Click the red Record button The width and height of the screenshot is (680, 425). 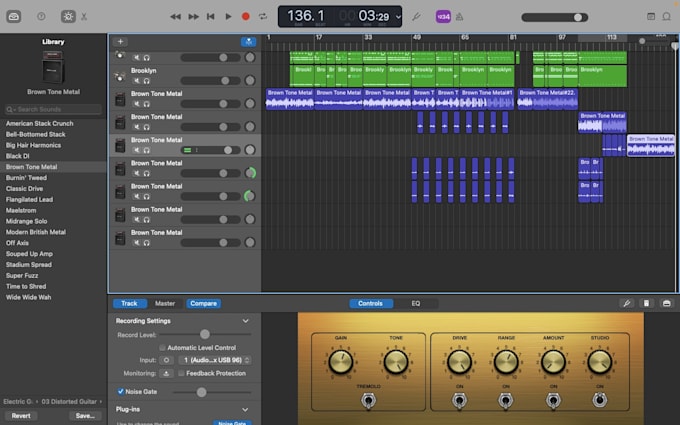pyautogui.click(x=245, y=16)
